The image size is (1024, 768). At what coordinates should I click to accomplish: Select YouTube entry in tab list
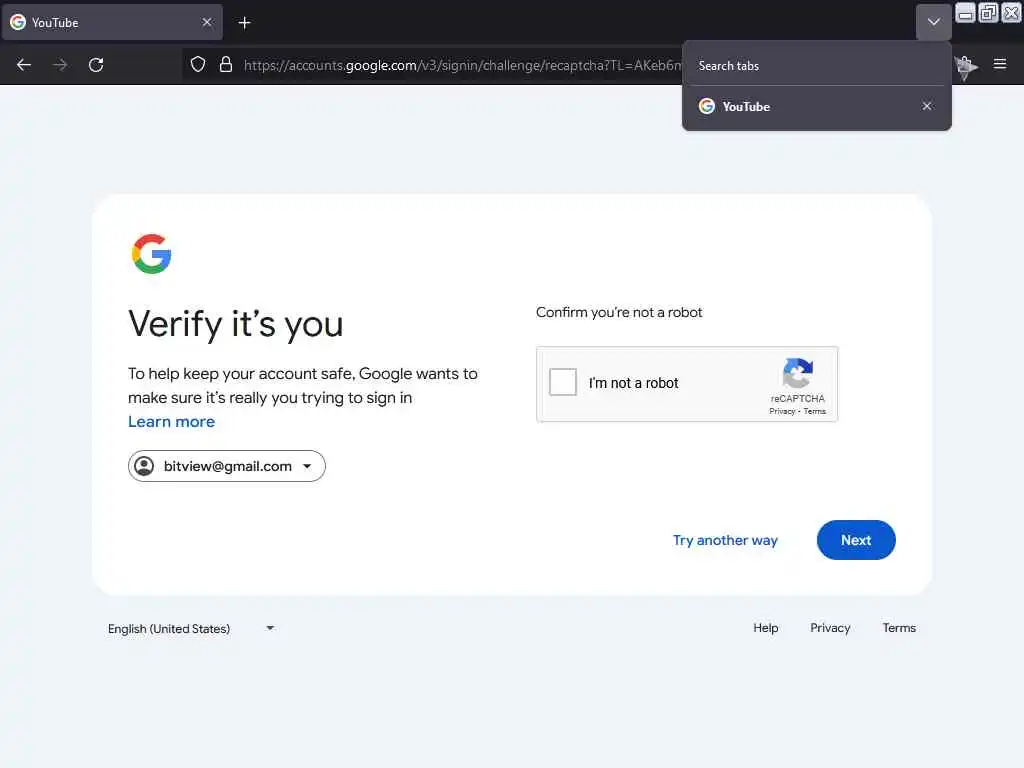[x=803, y=106]
